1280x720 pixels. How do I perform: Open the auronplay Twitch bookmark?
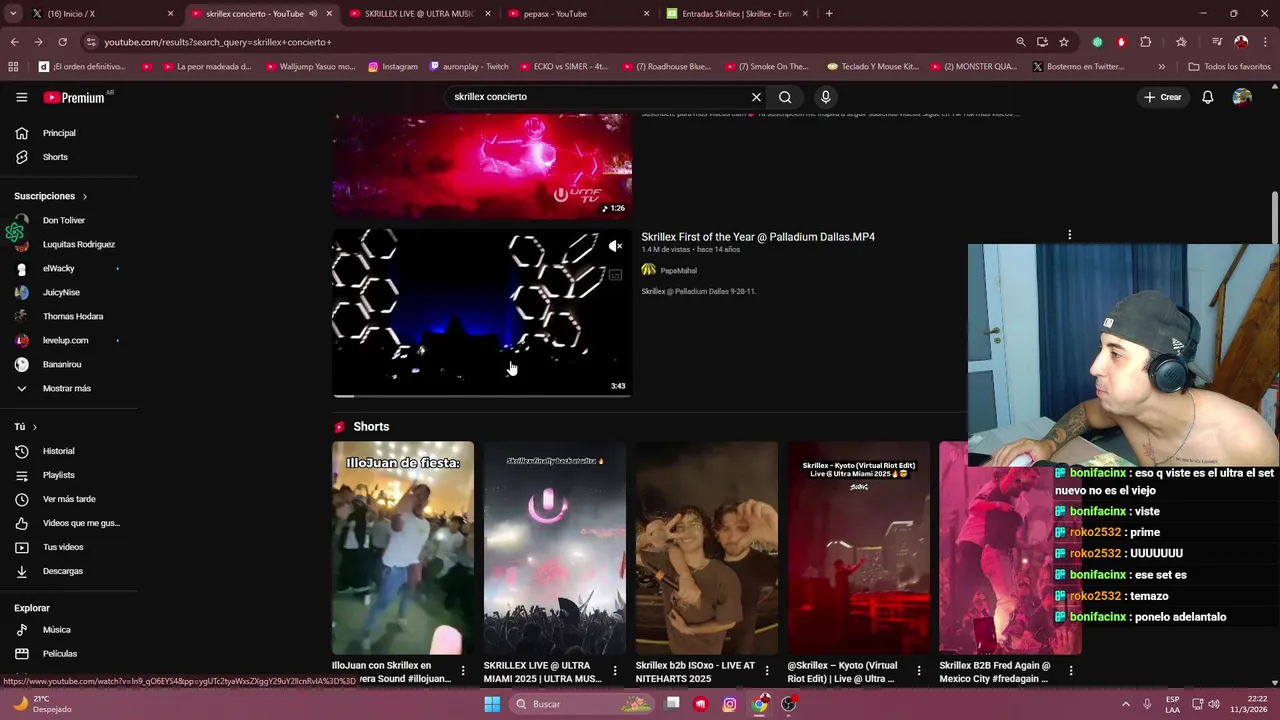[x=469, y=67]
